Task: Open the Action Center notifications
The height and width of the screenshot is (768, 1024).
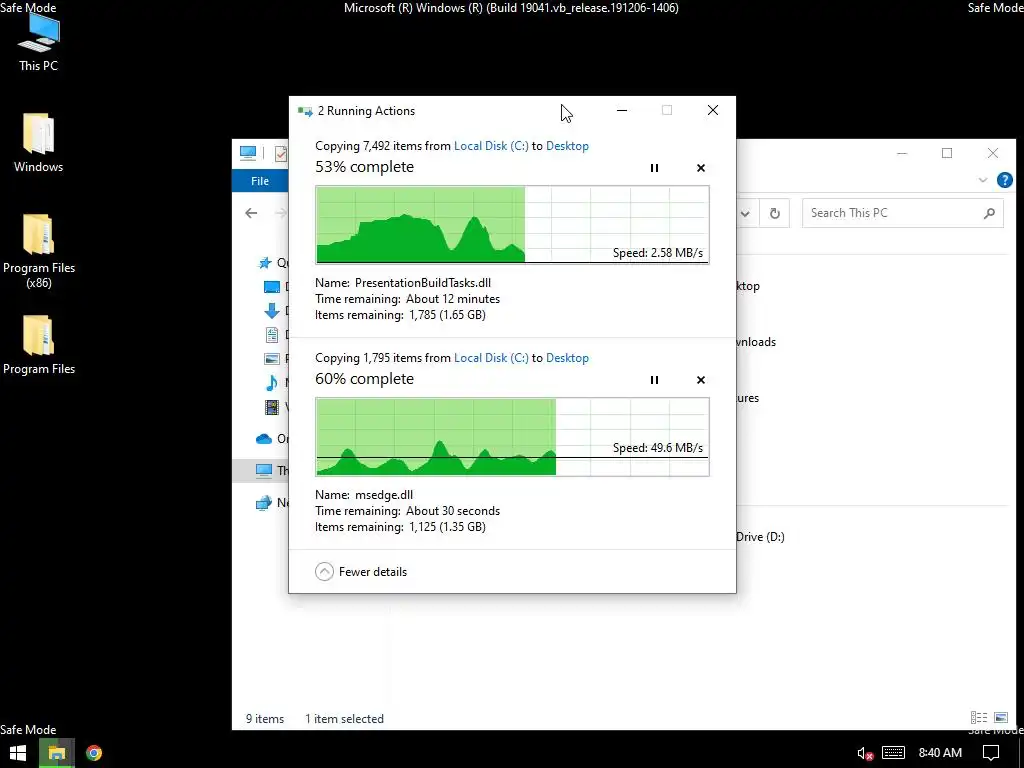Action: coord(991,753)
